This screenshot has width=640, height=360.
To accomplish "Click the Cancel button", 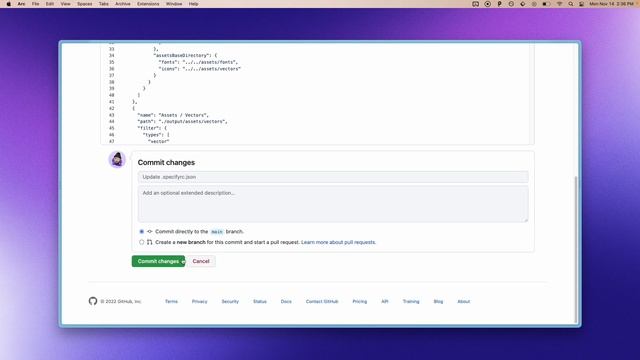I will [201, 261].
